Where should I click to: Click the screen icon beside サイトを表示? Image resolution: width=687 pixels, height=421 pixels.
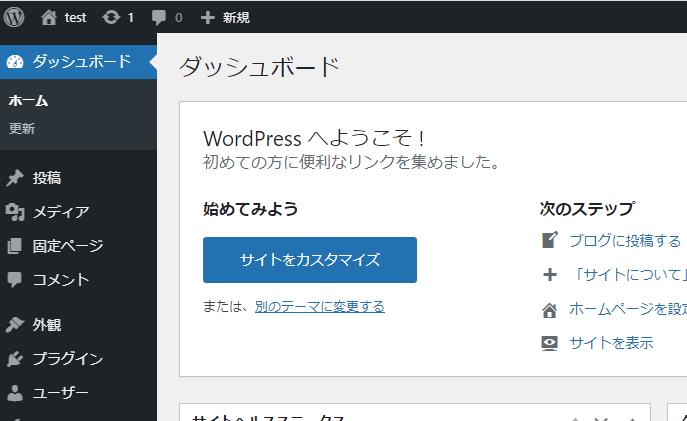tap(549, 343)
